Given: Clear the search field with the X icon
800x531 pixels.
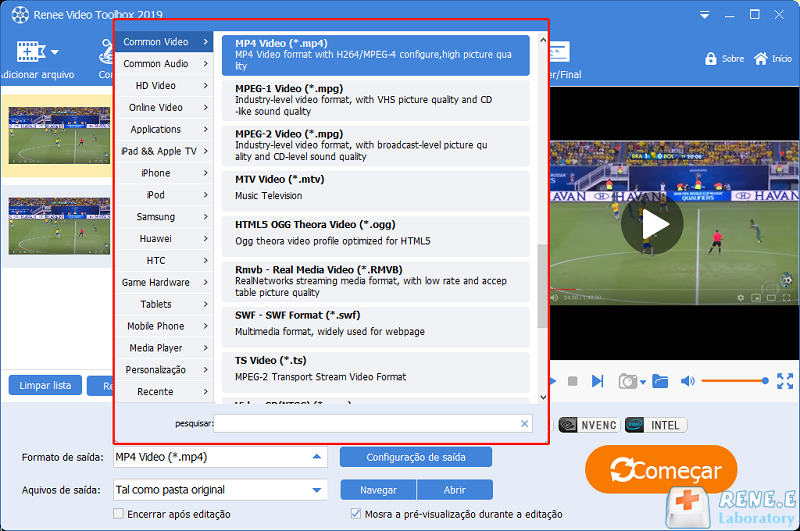Looking at the screenshot, I should pyautogui.click(x=524, y=423).
